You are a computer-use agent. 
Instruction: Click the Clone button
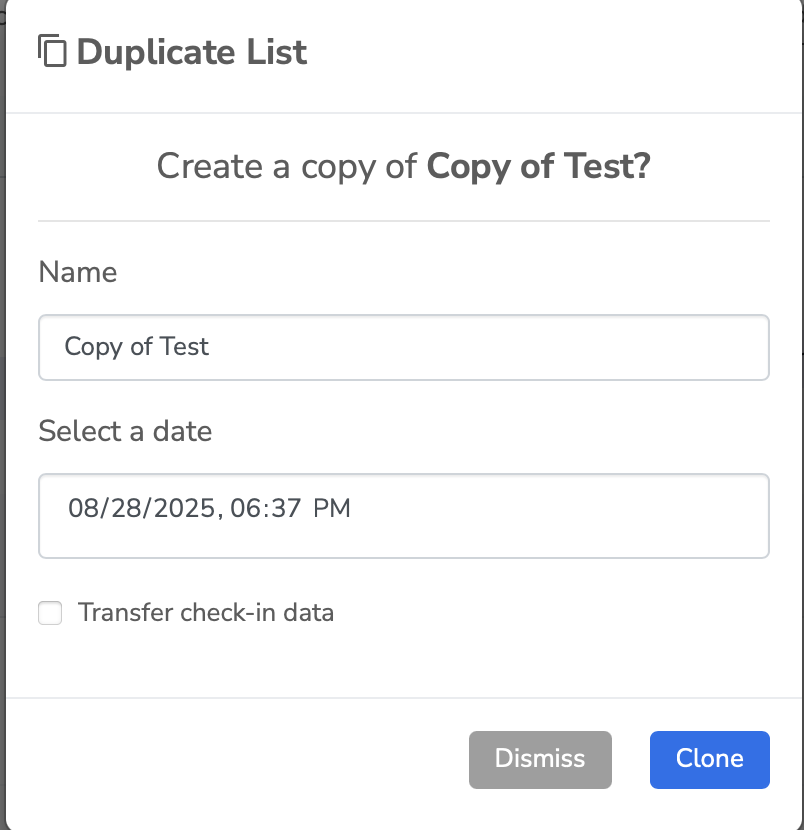(710, 760)
